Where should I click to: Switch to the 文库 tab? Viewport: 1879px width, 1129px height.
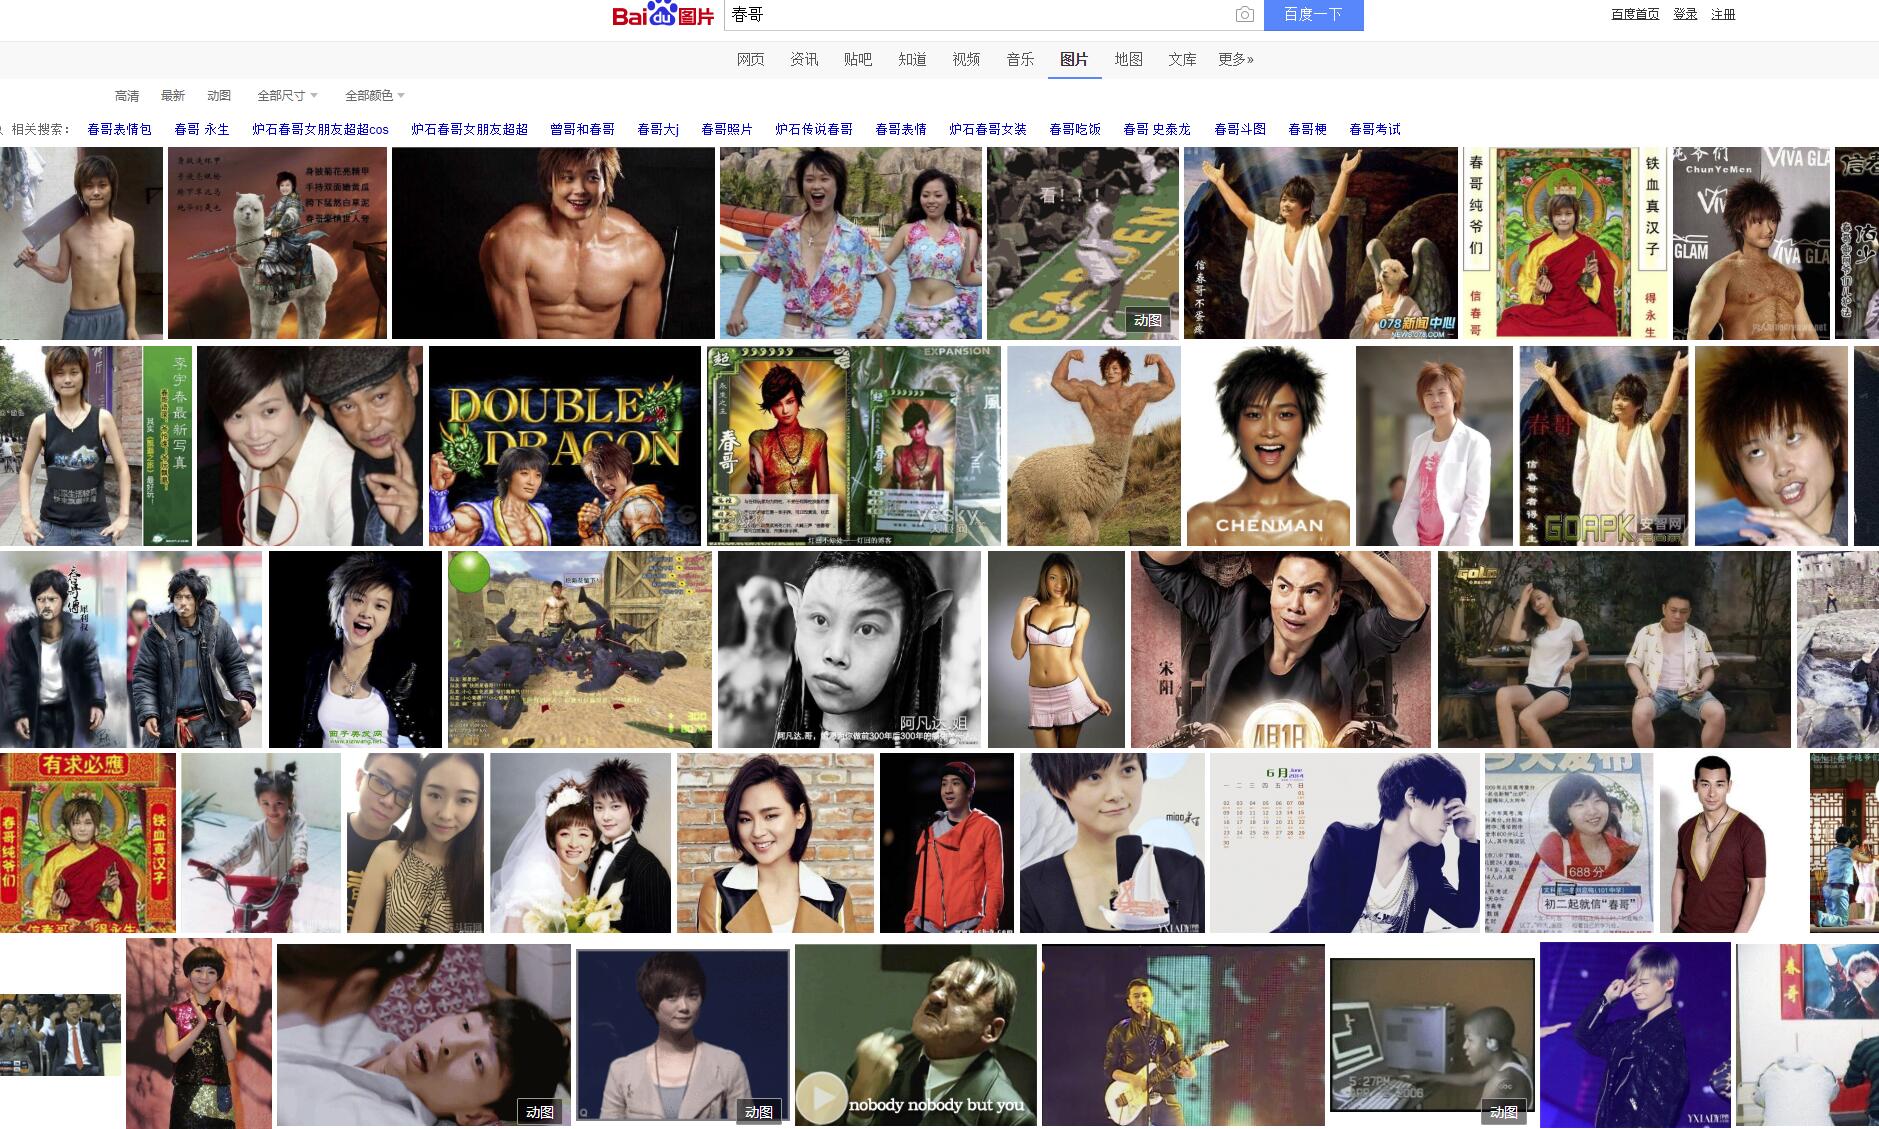[x=1182, y=59]
